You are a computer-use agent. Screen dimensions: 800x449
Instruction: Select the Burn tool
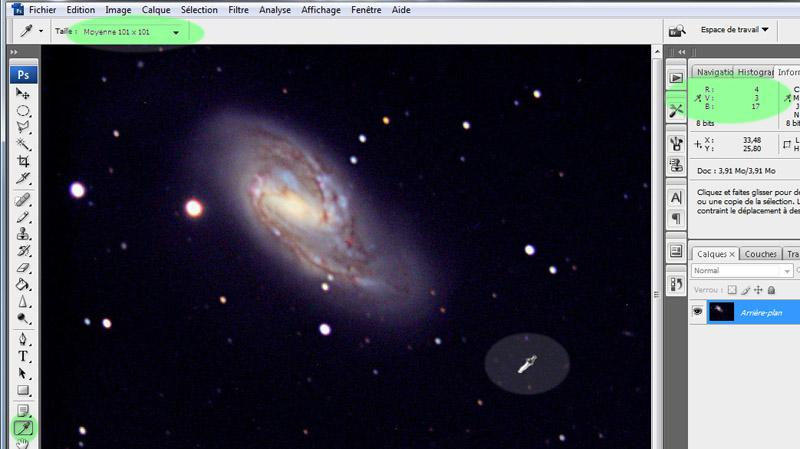(22, 318)
